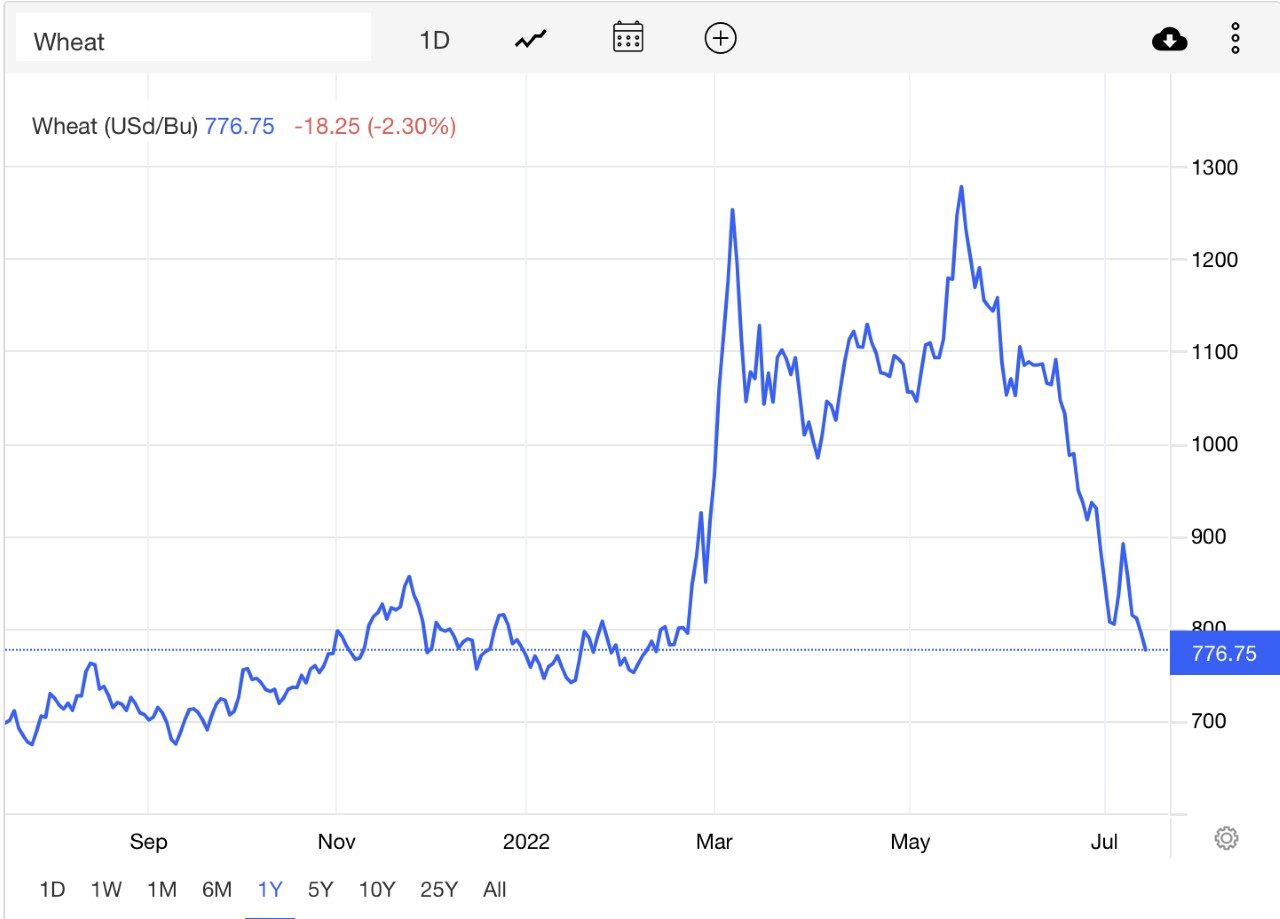Click the Wheat (USd/Bu) legend label
1280x919 pixels.
[115, 126]
